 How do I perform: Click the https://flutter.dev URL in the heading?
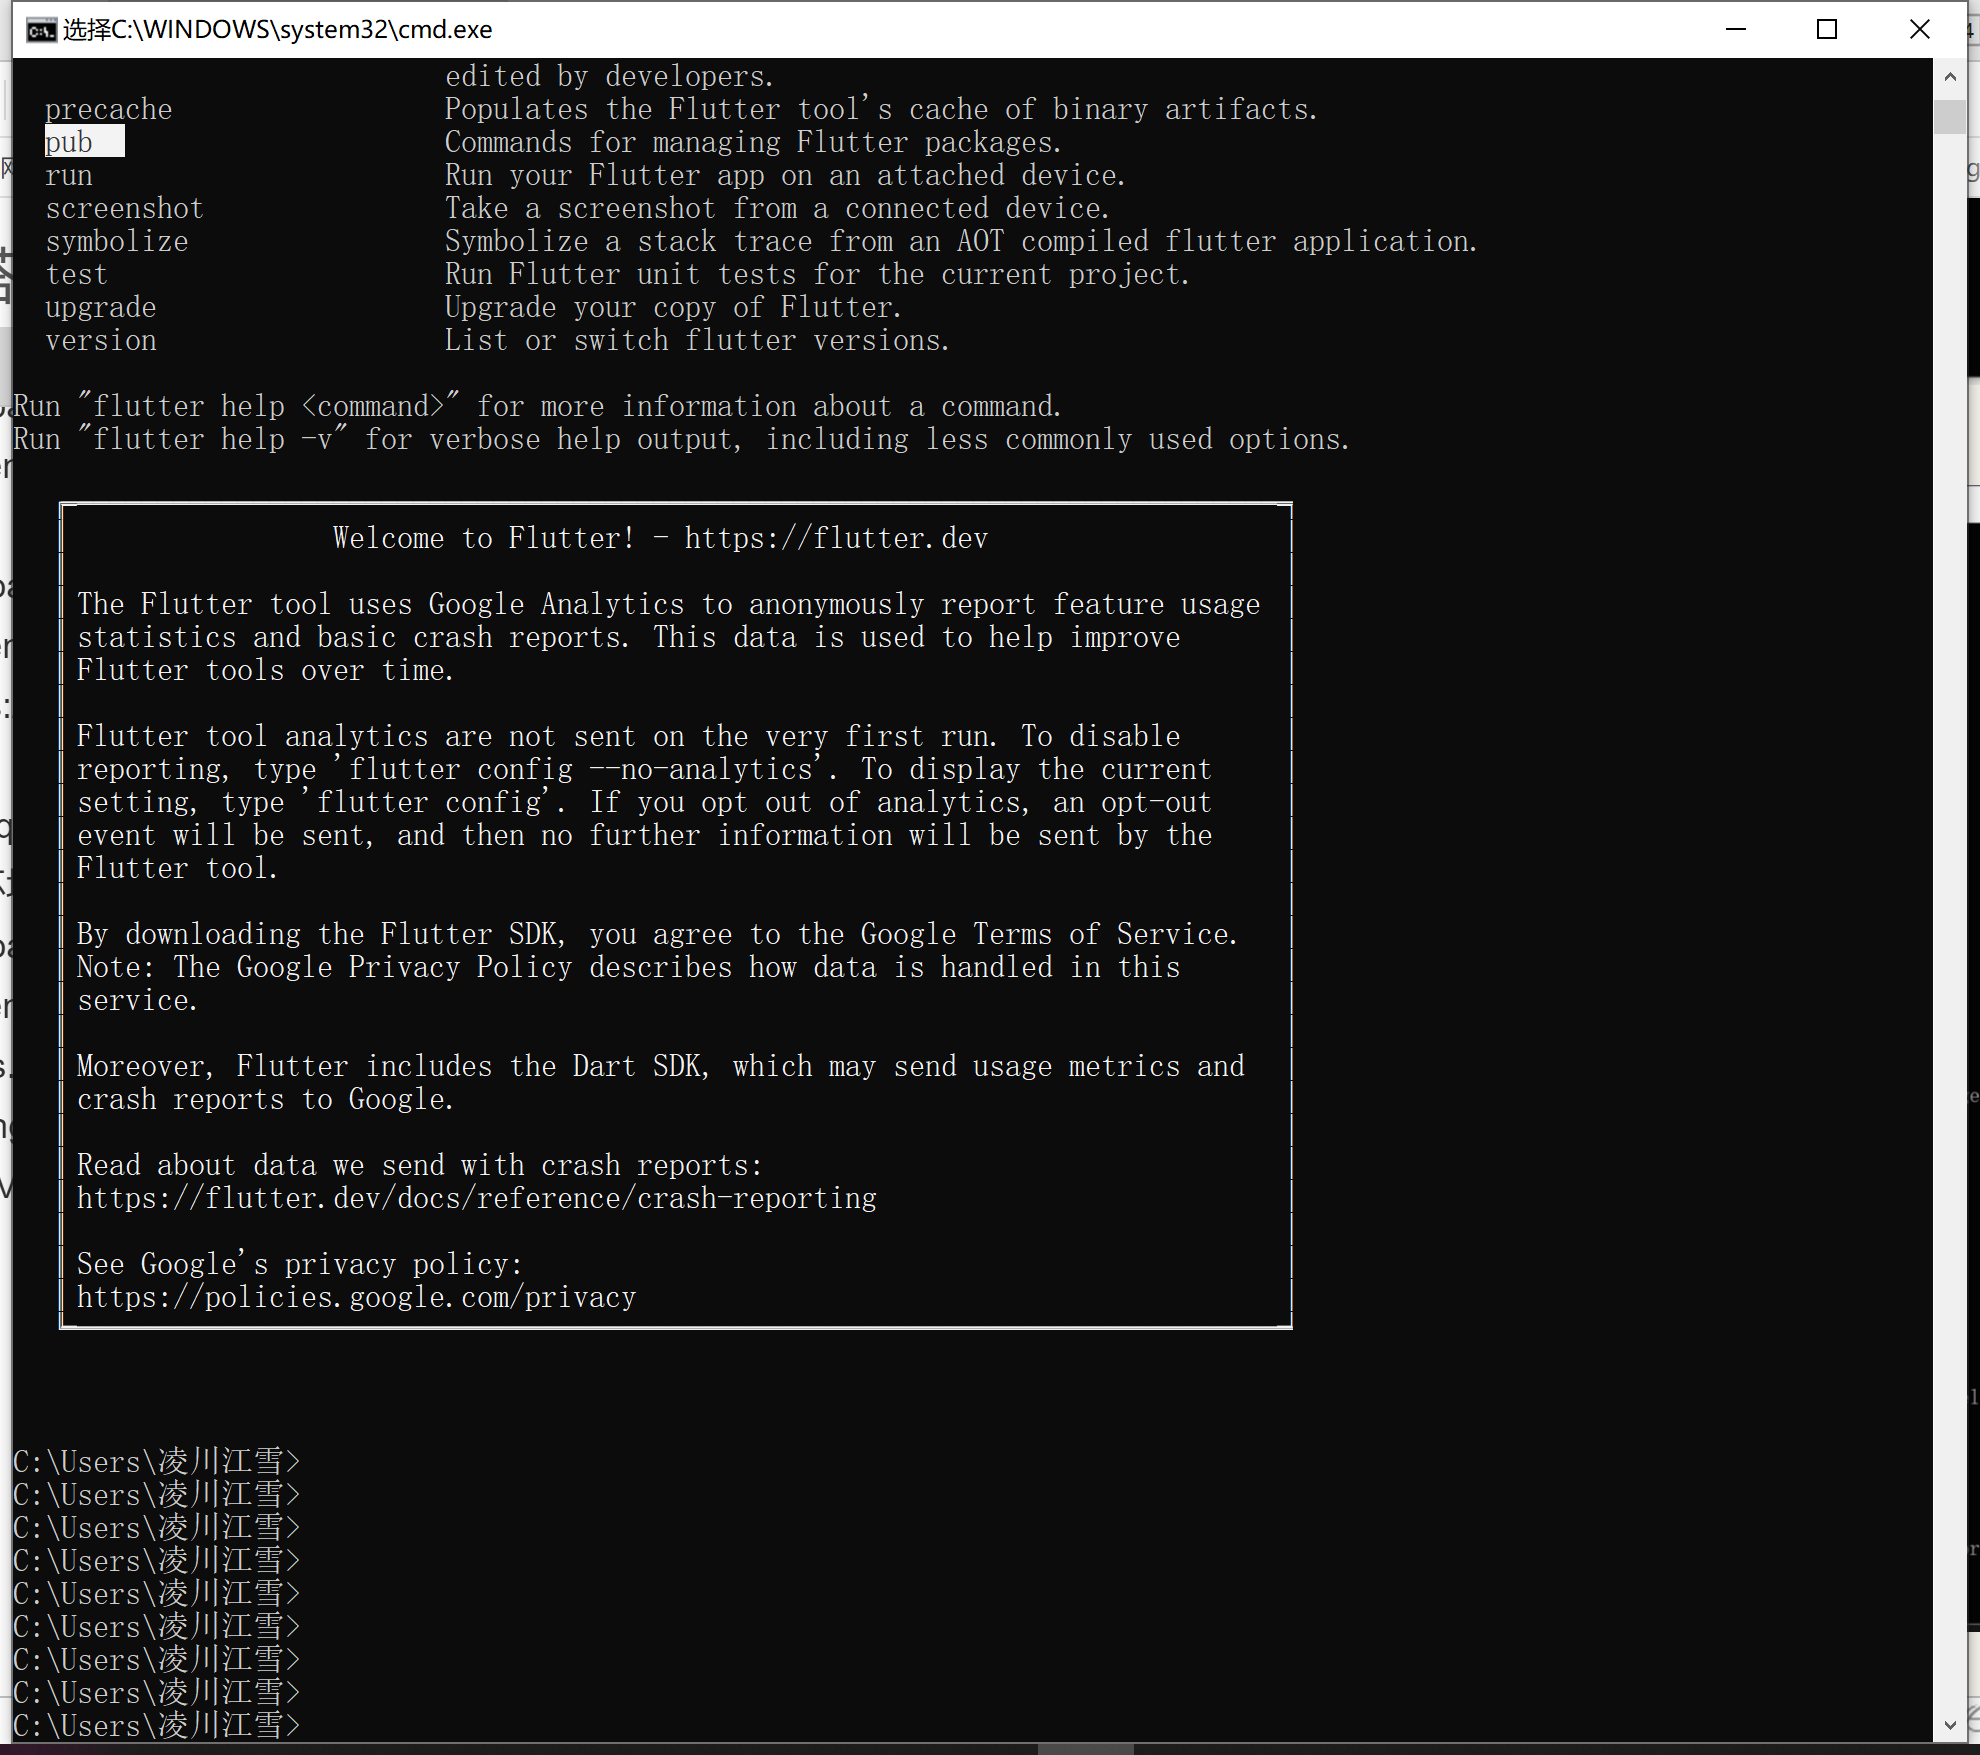click(836, 538)
